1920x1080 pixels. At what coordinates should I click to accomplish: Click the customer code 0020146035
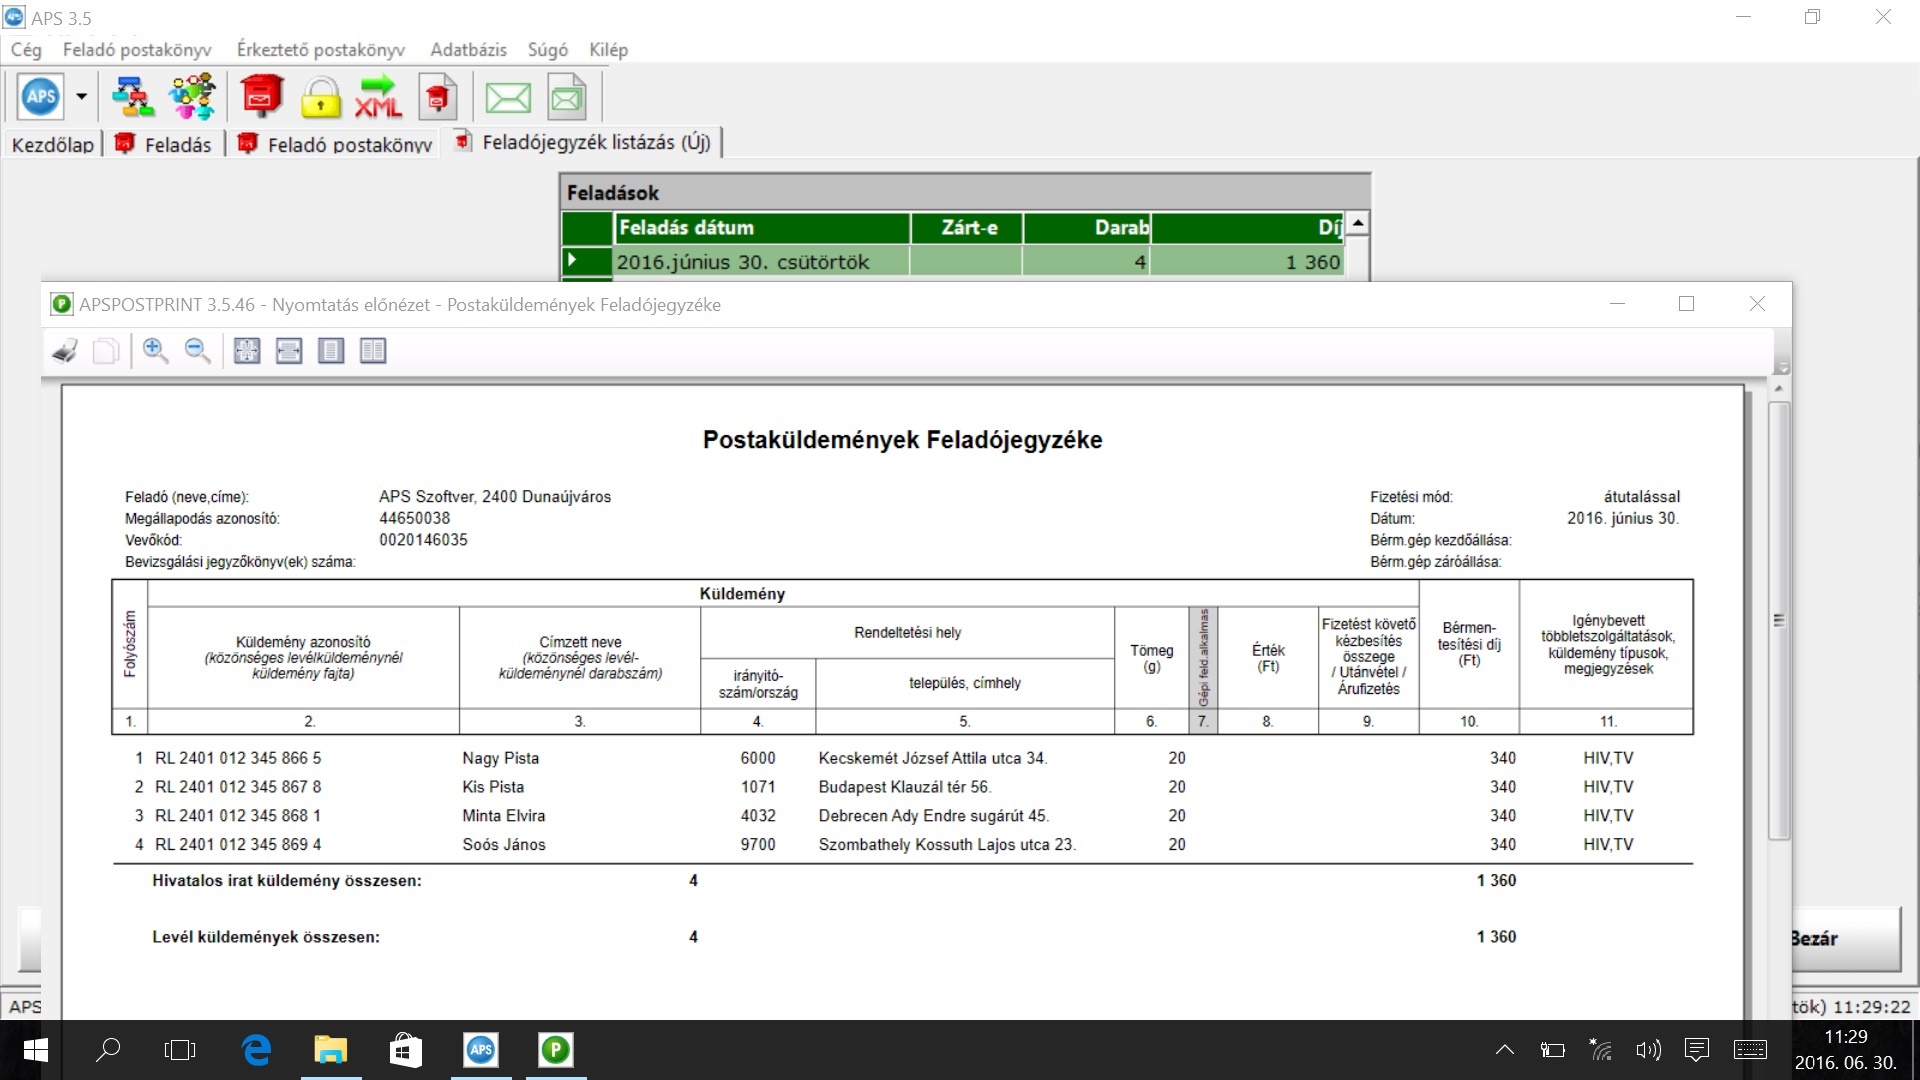423,540
